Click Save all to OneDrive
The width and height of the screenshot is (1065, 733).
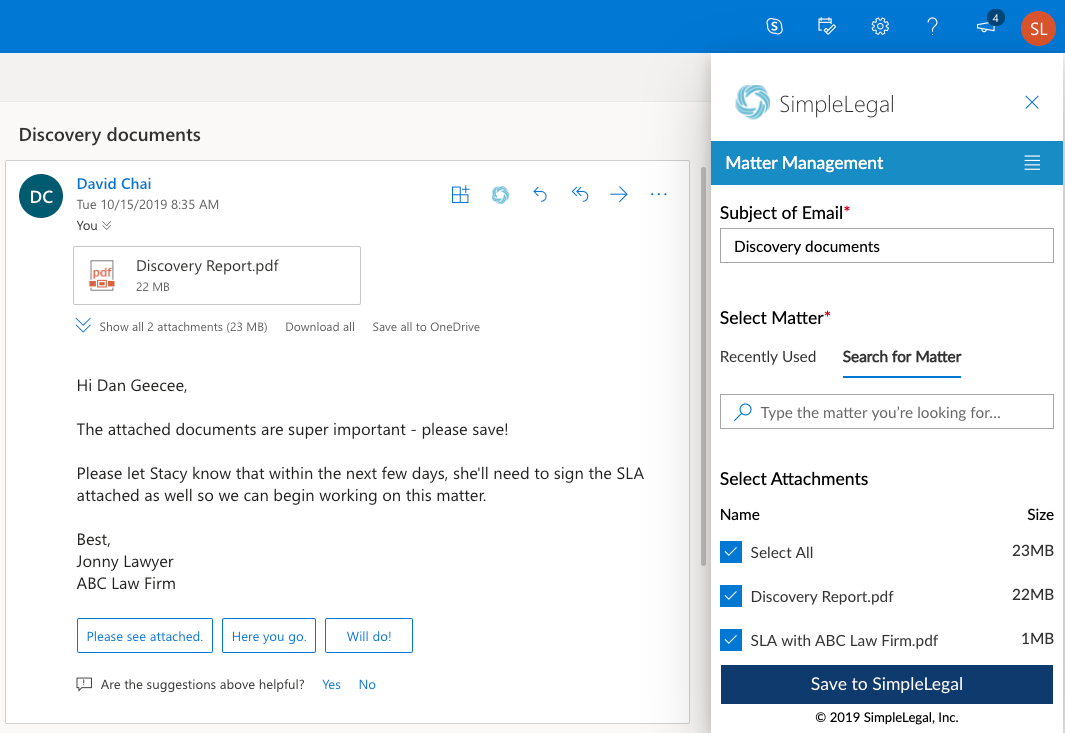pos(426,327)
